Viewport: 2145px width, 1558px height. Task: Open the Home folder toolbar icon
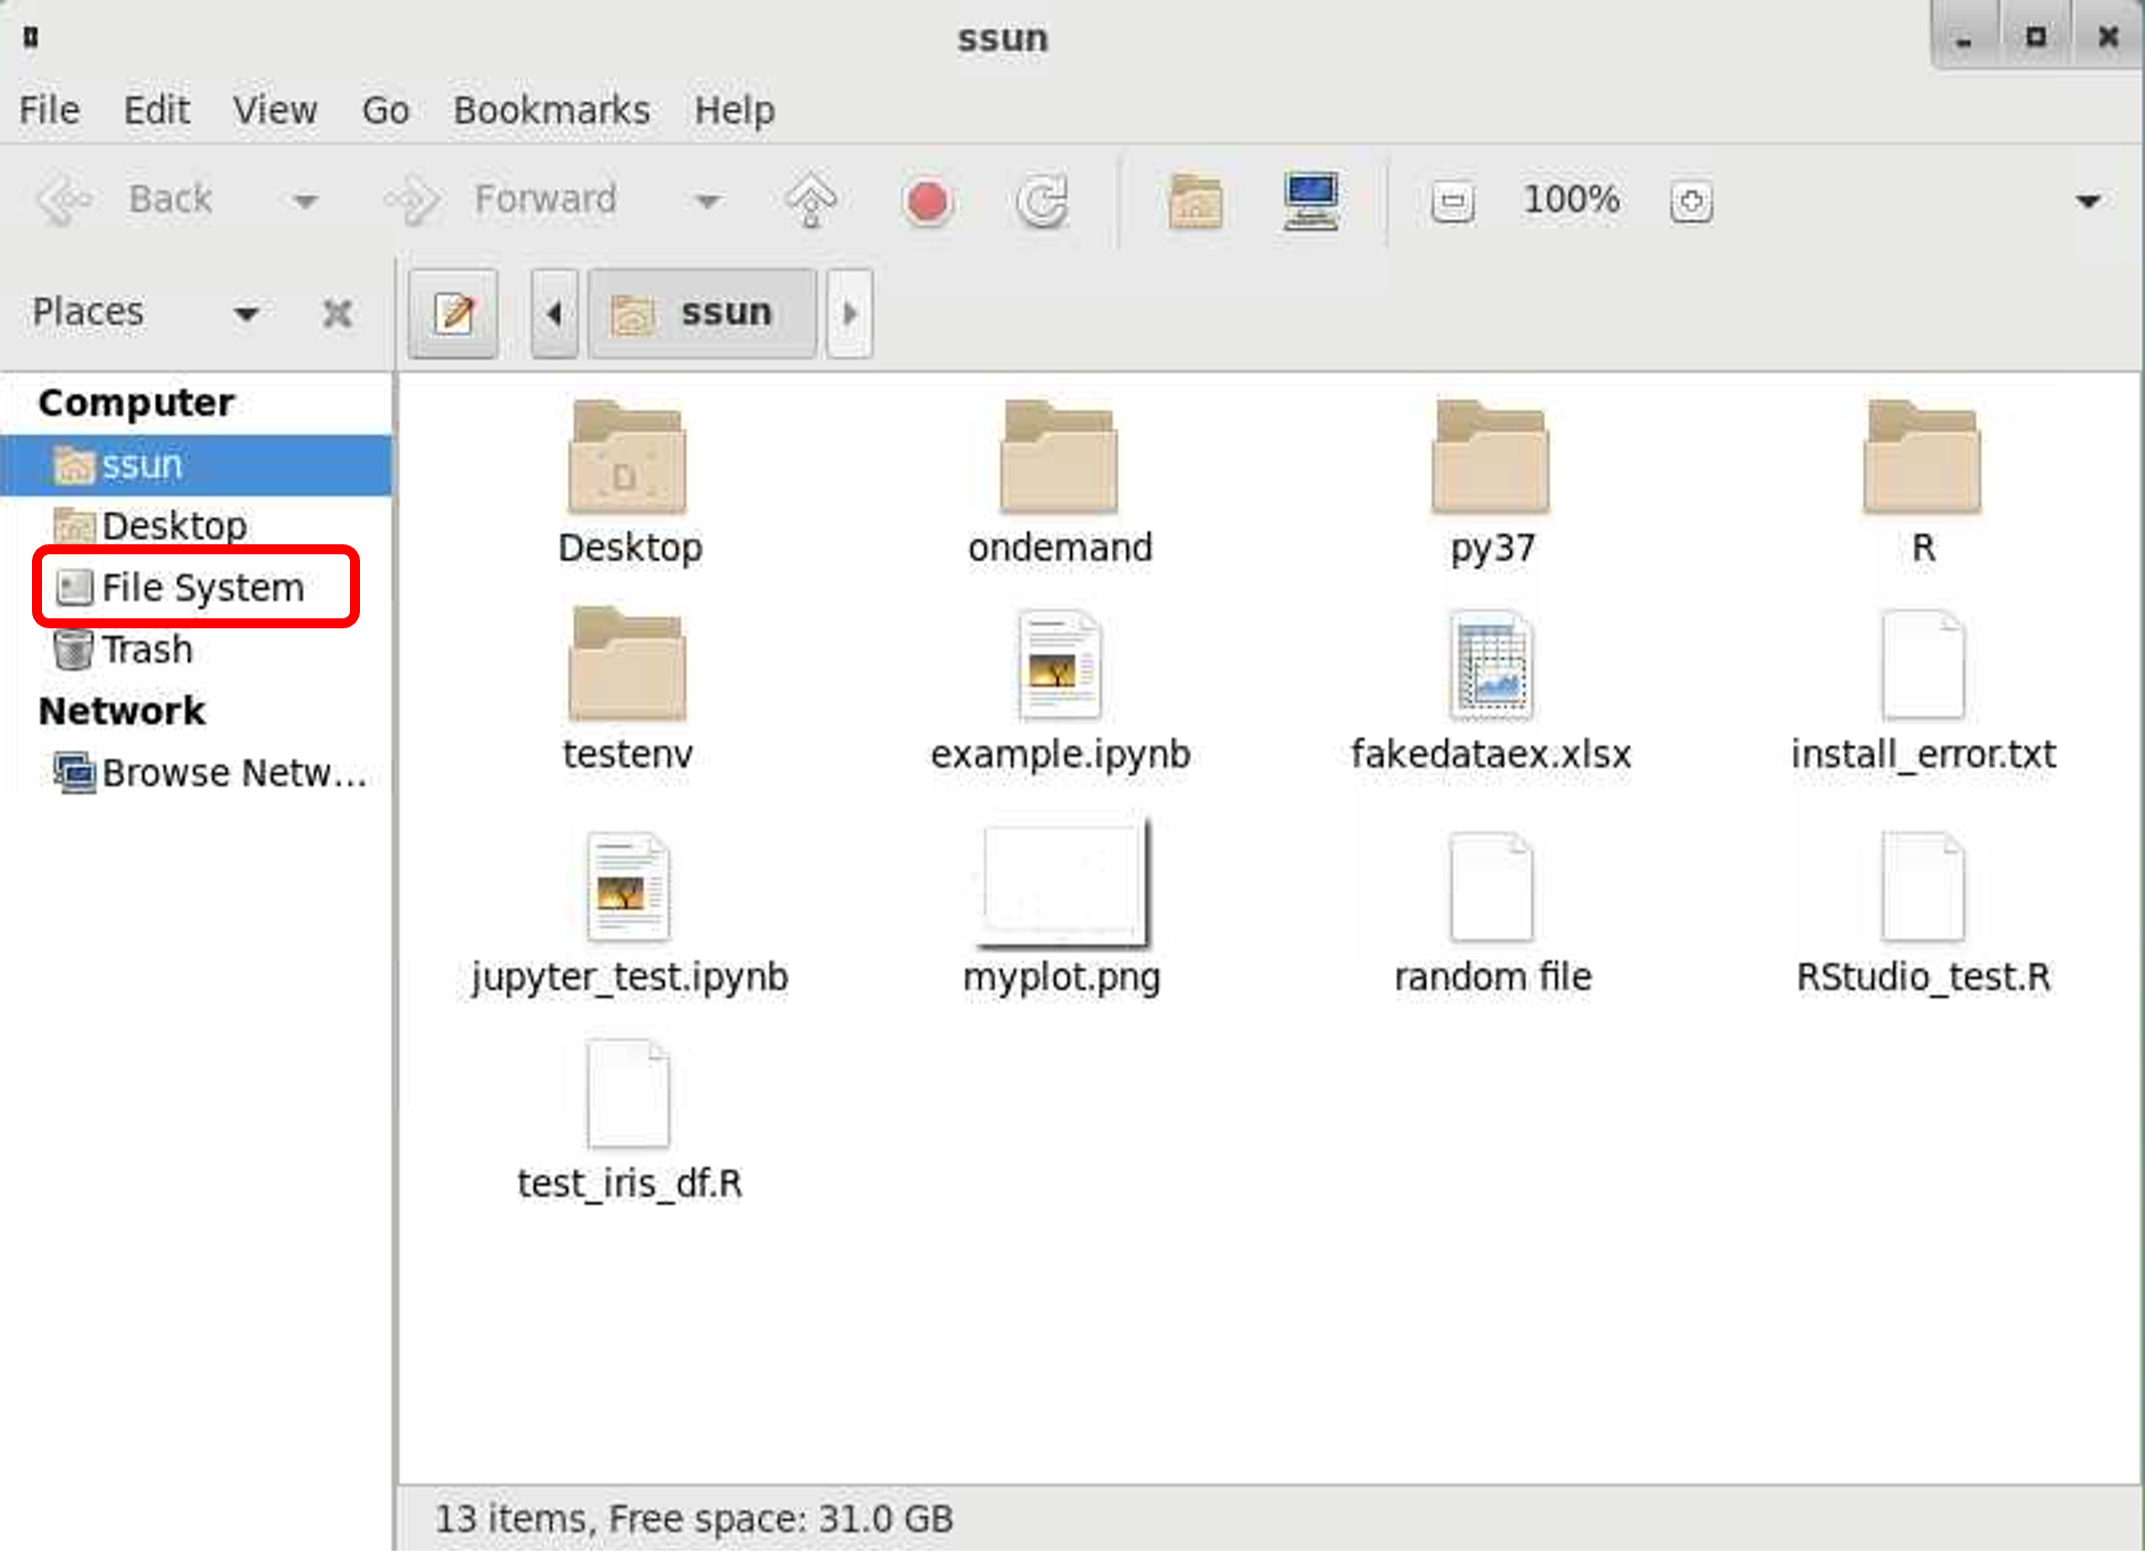pyautogui.click(x=1195, y=201)
